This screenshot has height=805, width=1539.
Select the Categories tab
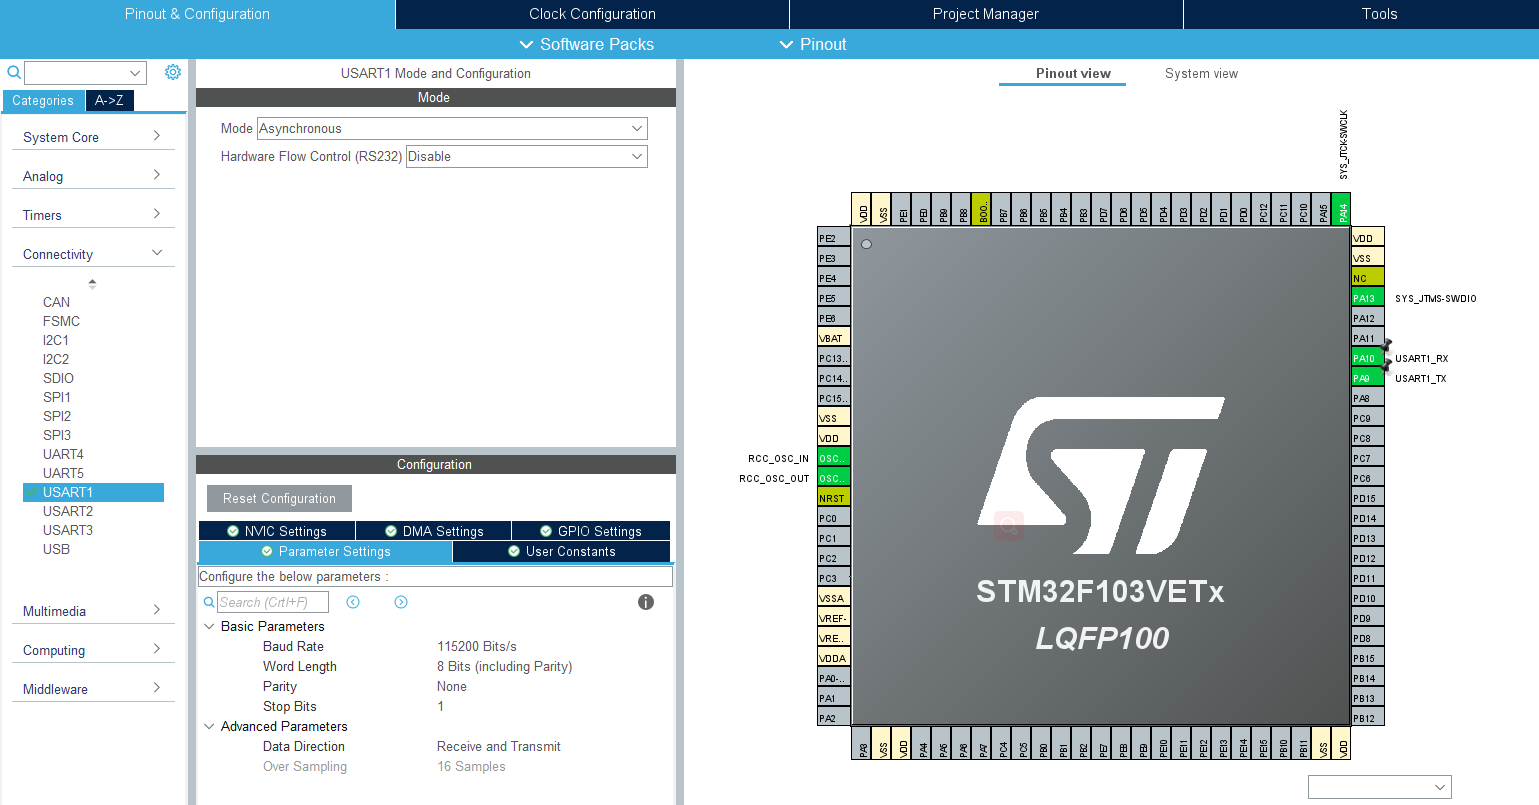[x=43, y=100]
